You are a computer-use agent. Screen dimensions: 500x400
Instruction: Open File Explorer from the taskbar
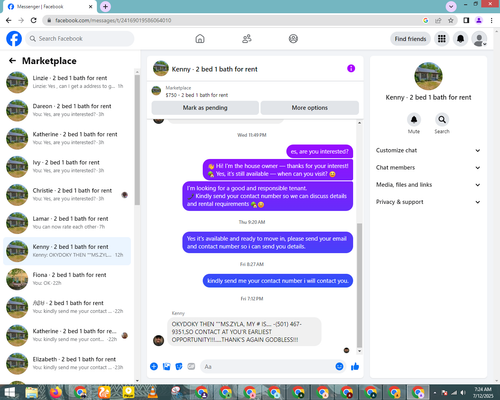click(32, 393)
